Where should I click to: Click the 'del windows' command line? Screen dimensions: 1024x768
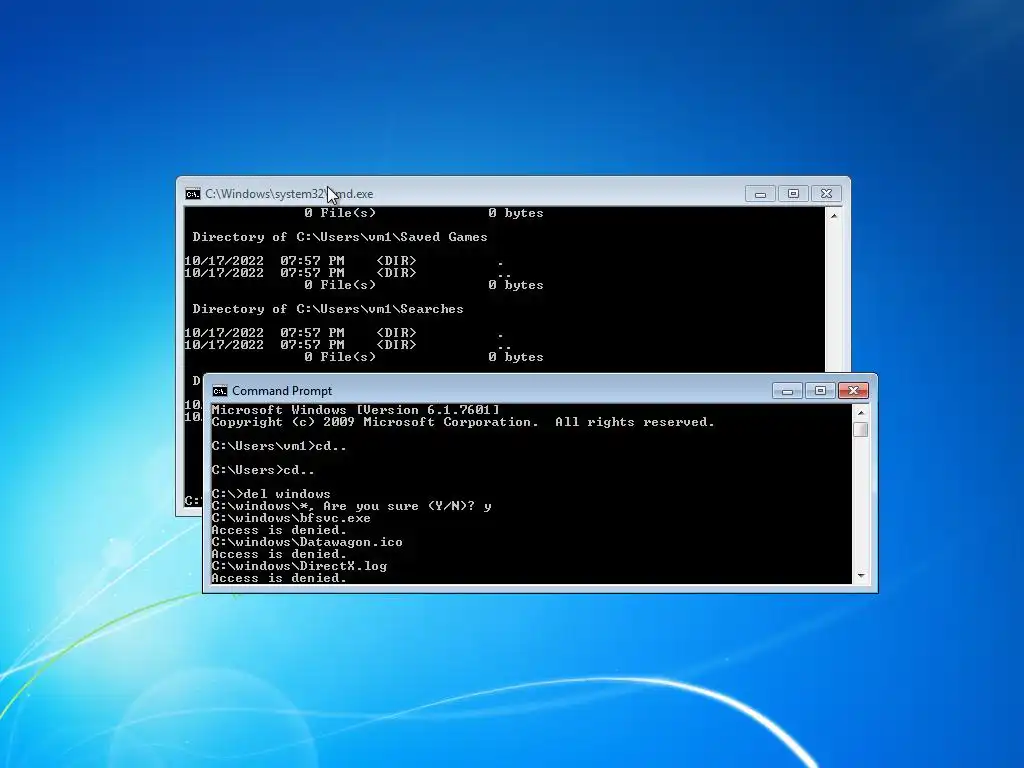tap(271, 494)
